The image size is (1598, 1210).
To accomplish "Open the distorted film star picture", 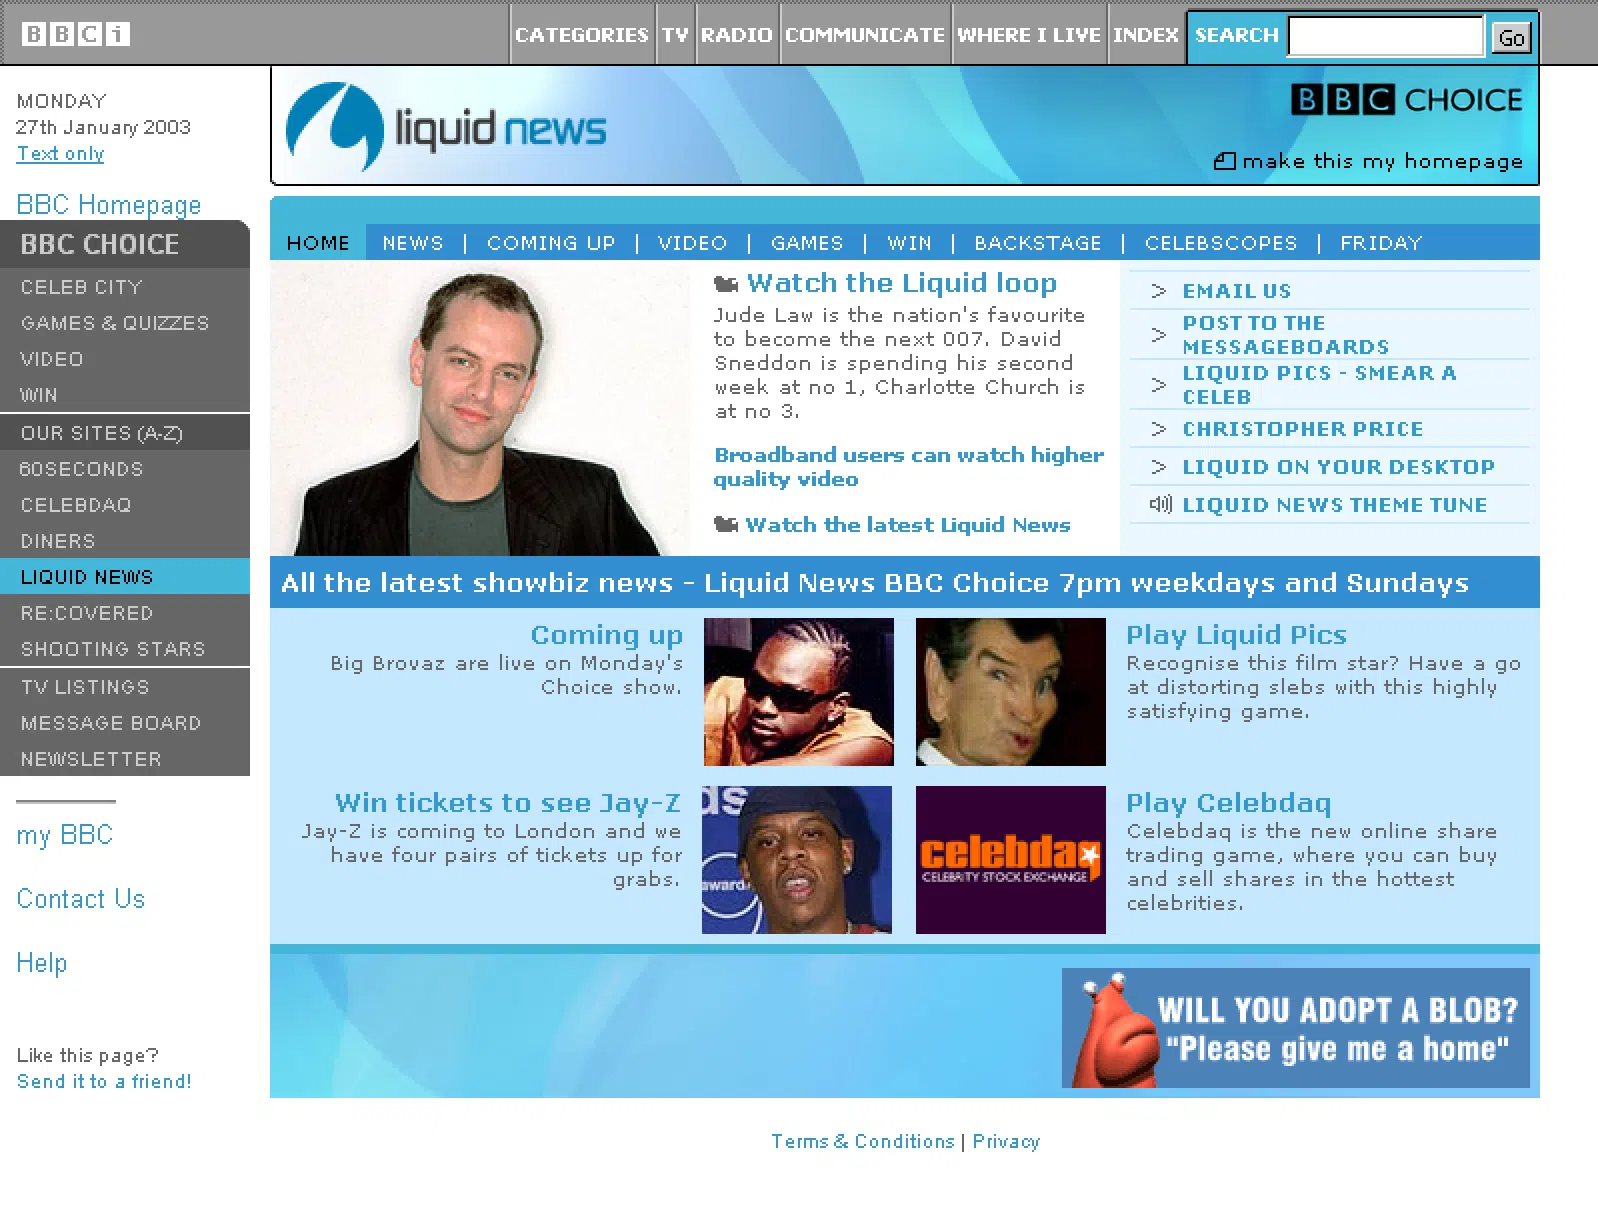I will tap(1010, 692).
